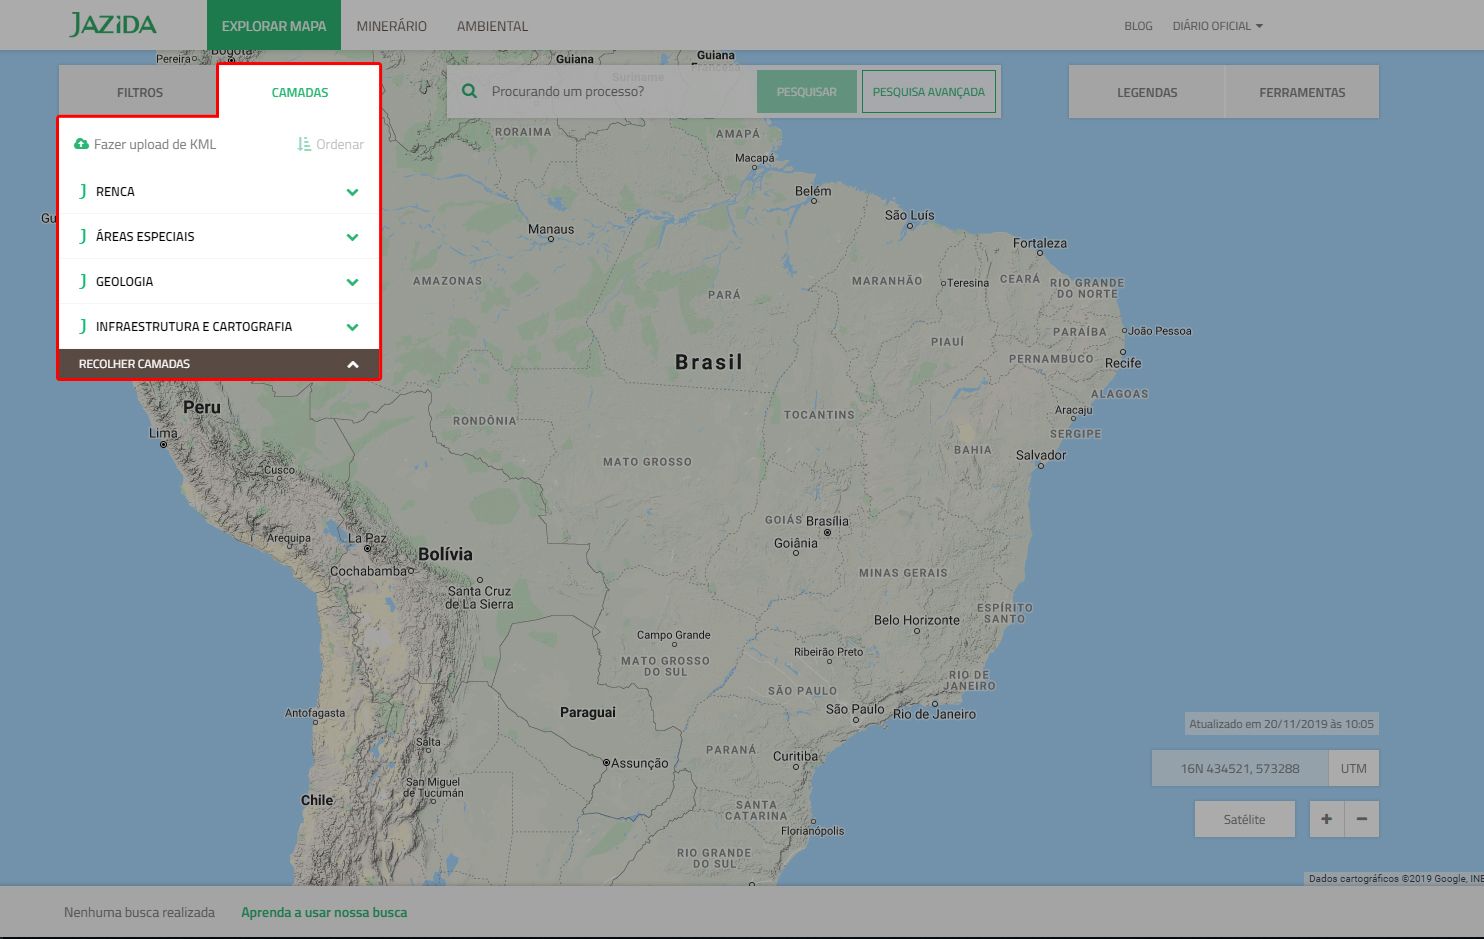
Task: Open the Ambiental menu item
Action: click(492, 26)
